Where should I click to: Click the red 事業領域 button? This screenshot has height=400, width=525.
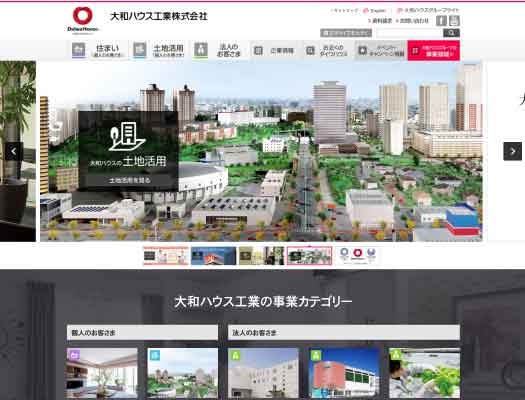434,51
